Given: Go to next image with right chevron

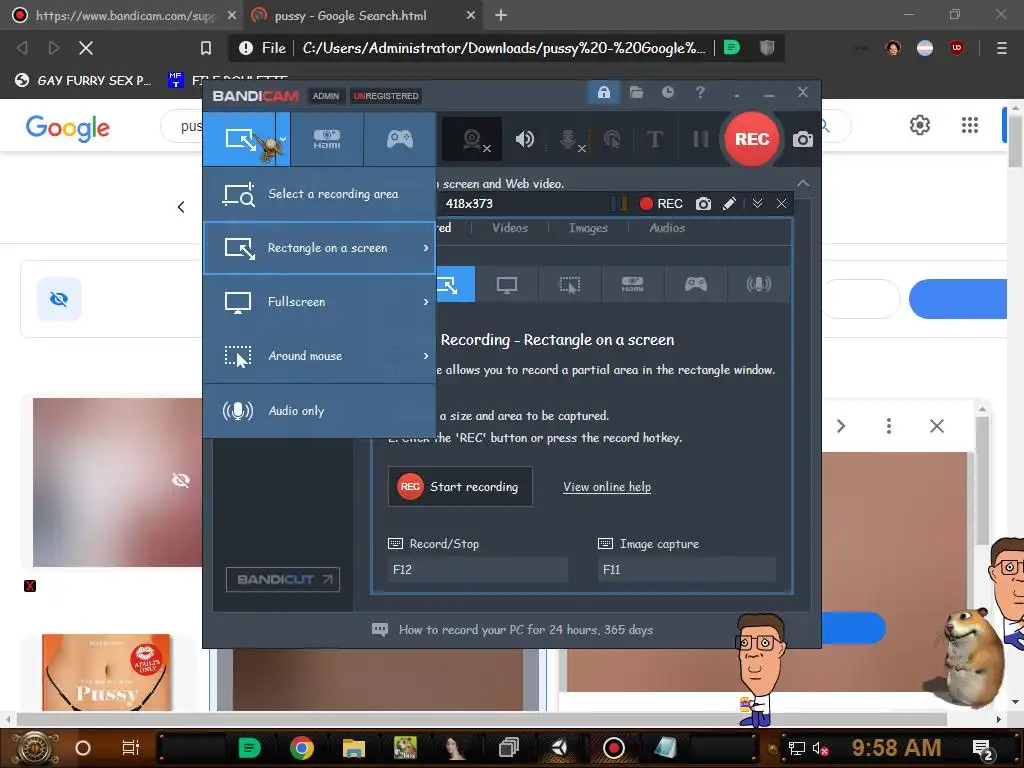Looking at the screenshot, I should 841,426.
